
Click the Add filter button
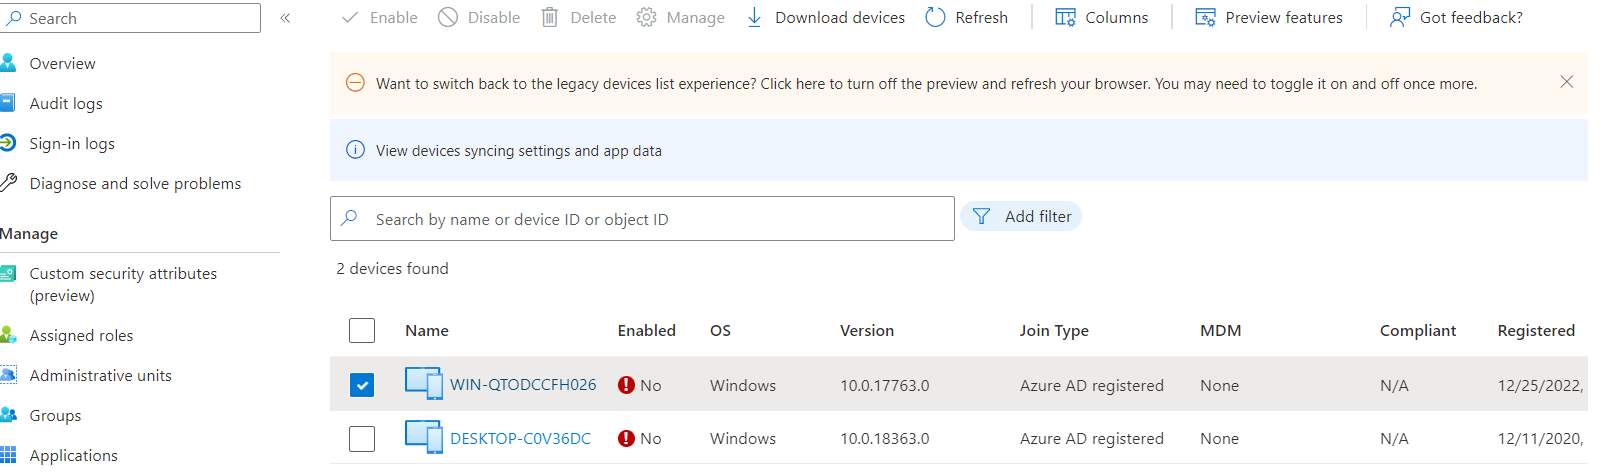point(1021,216)
